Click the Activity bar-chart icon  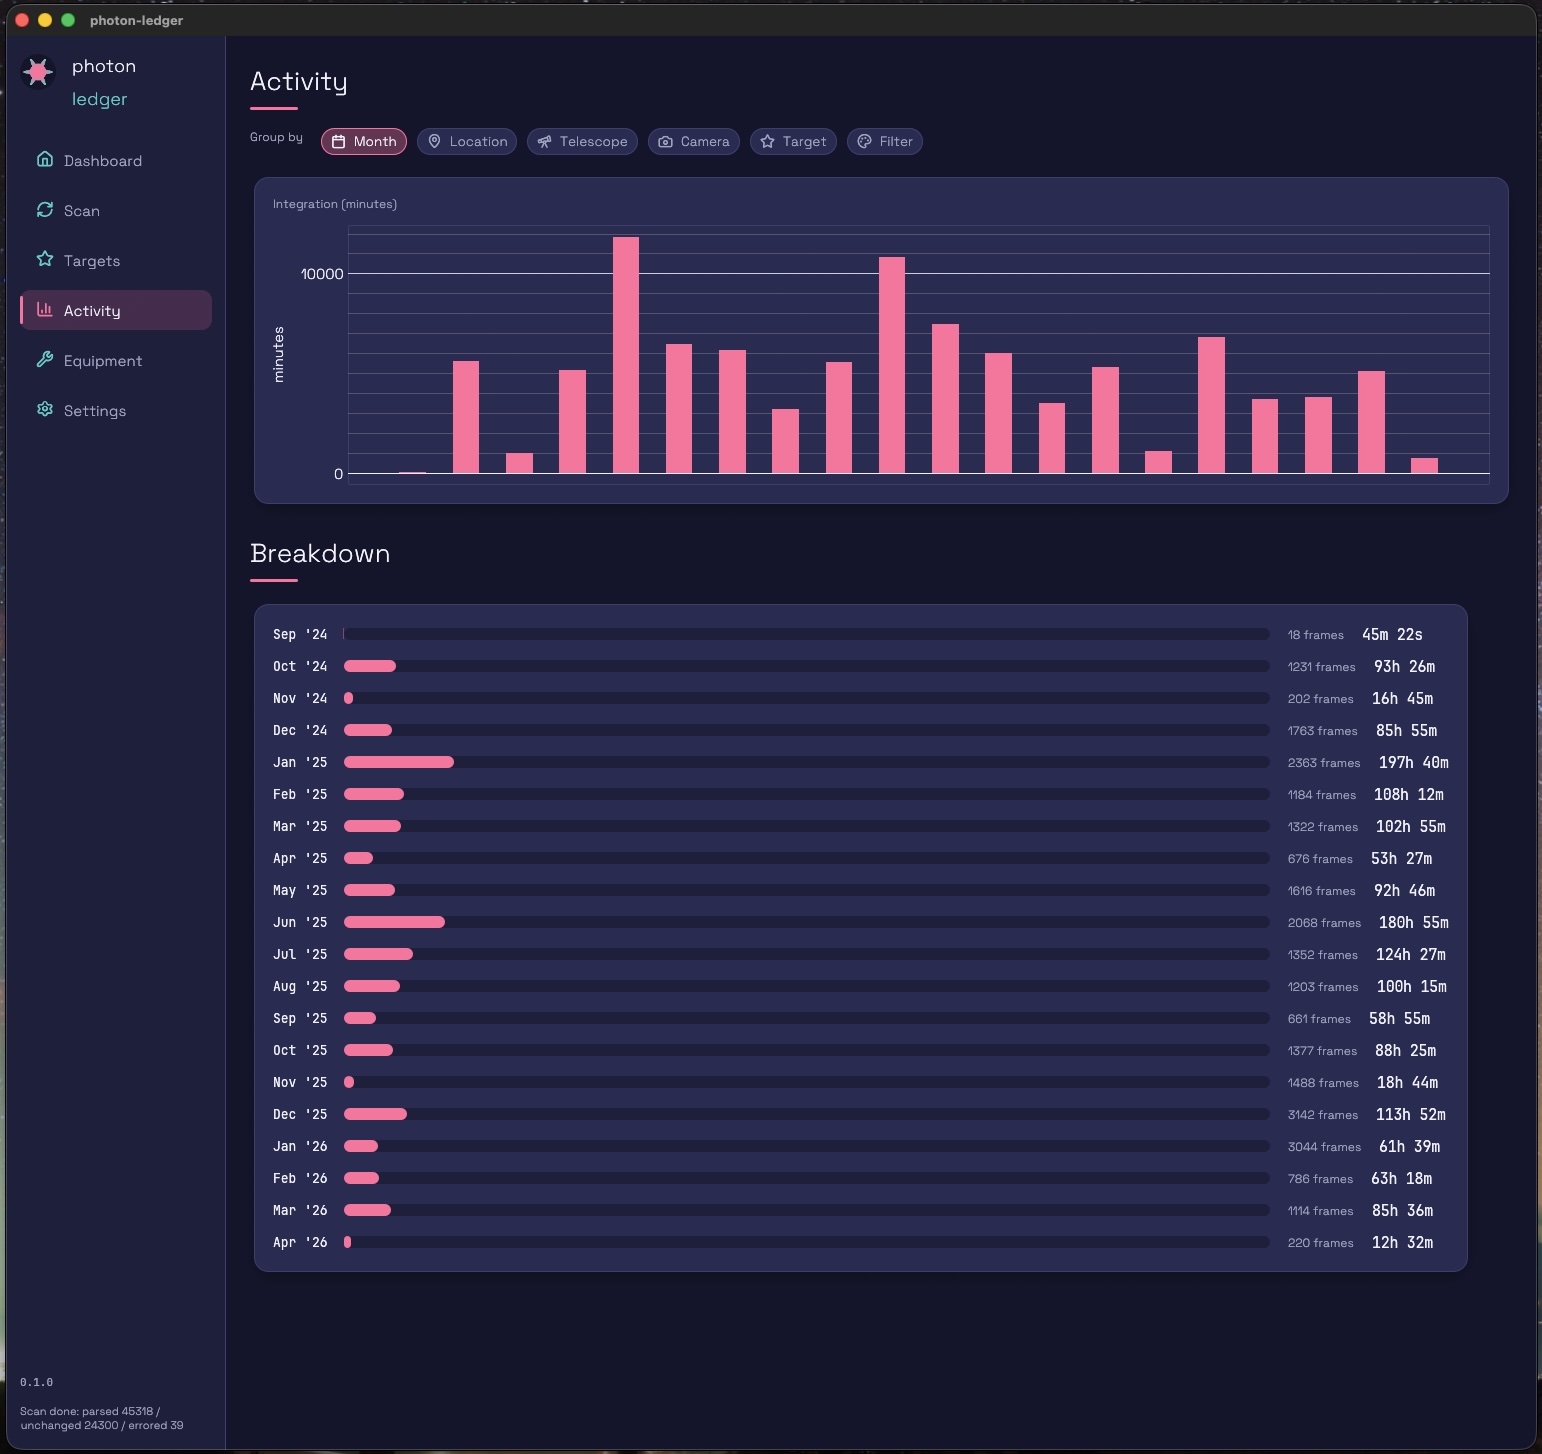45,309
